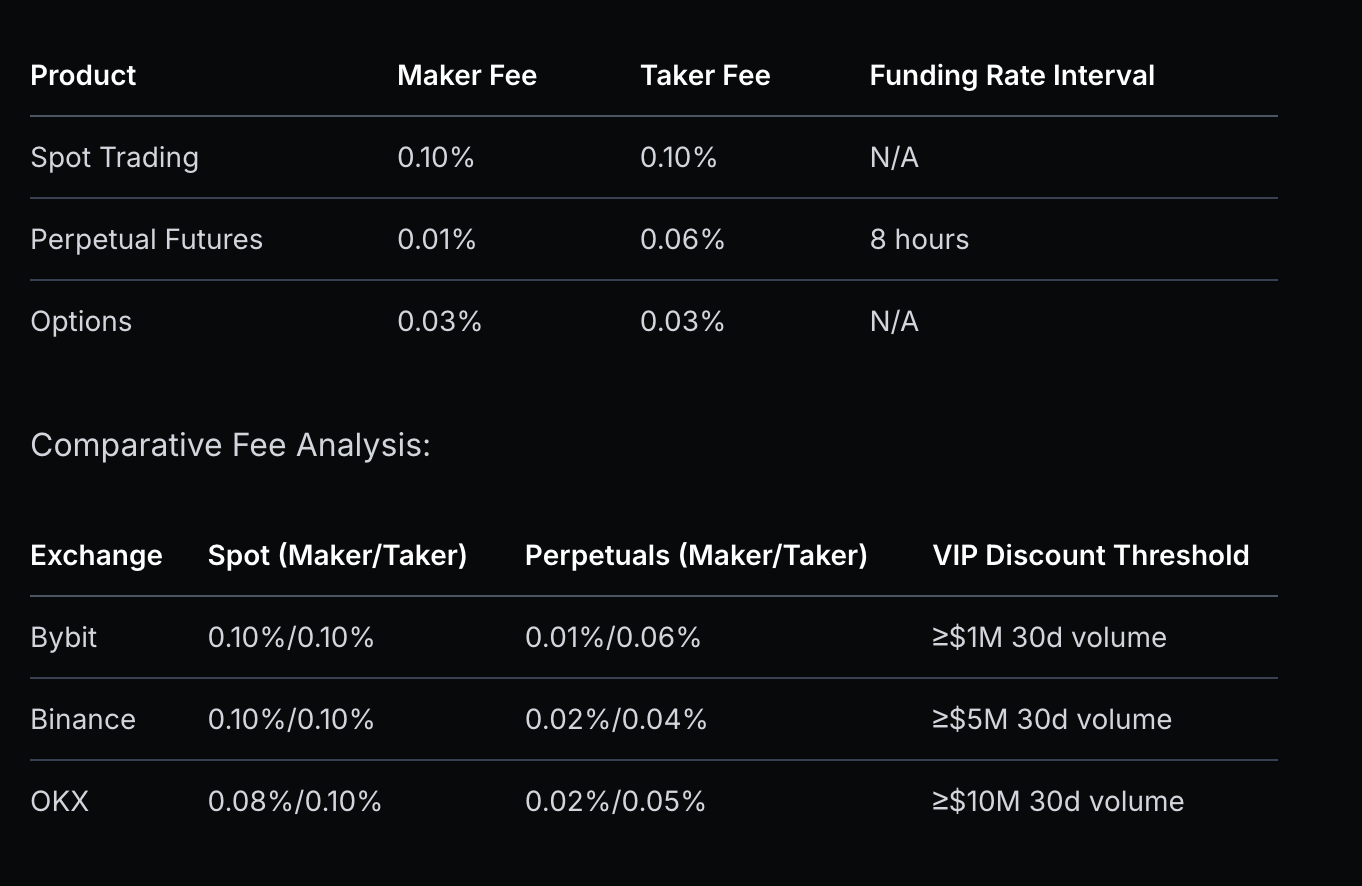The width and height of the screenshot is (1362, 886).
Task: Click the Maker Fee column header
Action: [466, 76]
